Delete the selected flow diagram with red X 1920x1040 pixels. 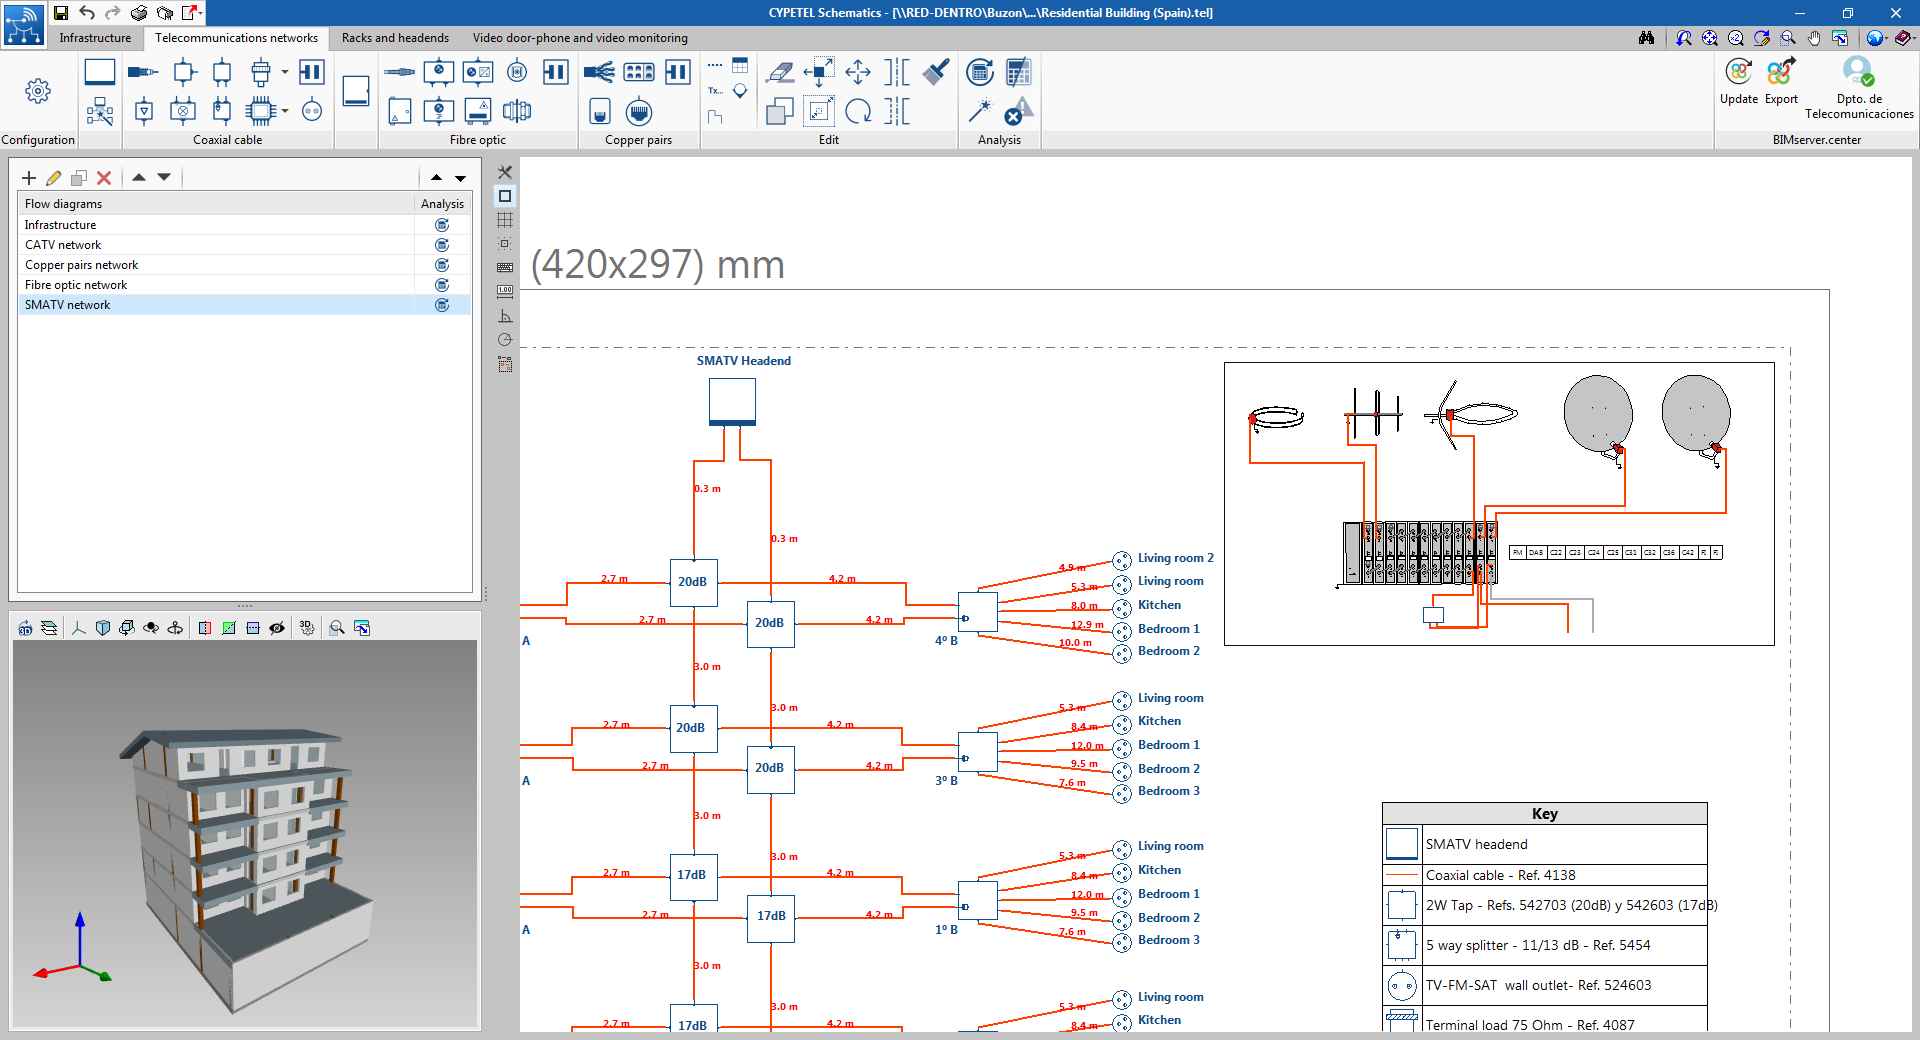pyautogui.click(x=104, y=178)
